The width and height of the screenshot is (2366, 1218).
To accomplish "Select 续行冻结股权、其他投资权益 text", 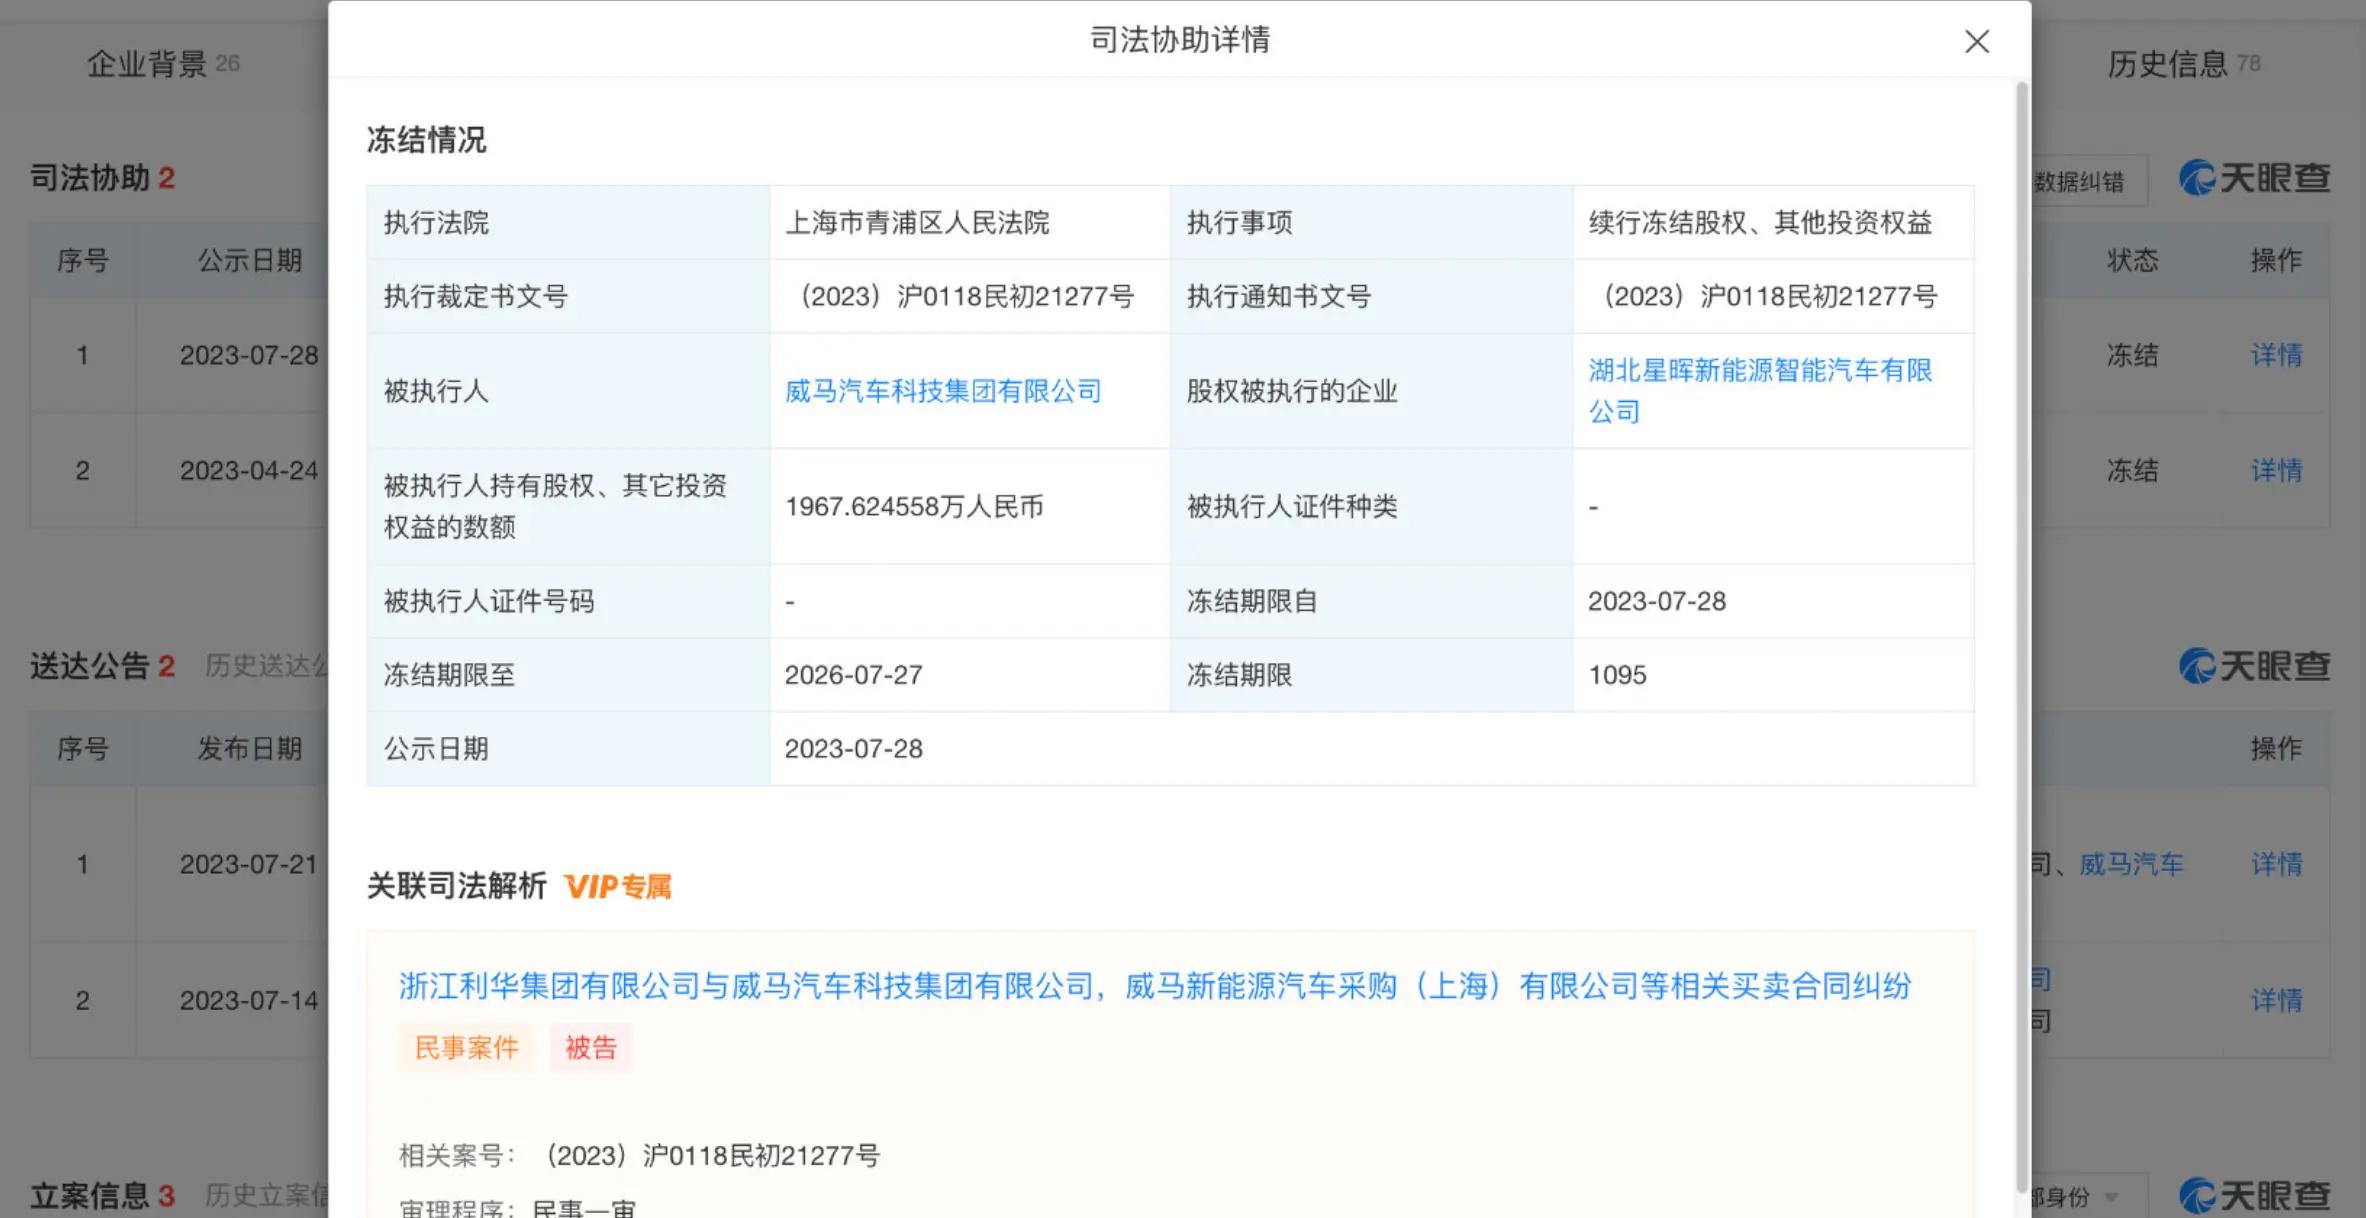I will [x=1760, y=222].
